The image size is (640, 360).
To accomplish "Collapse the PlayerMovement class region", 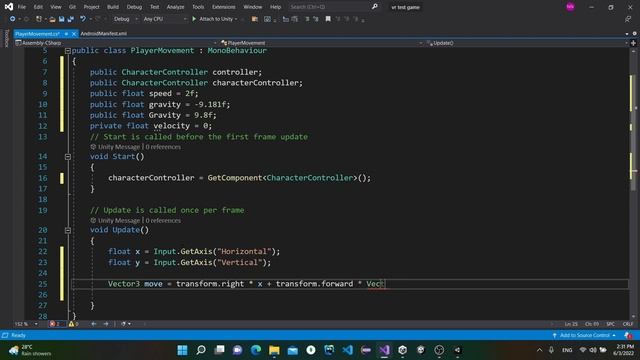I will [x=68, y=51].
